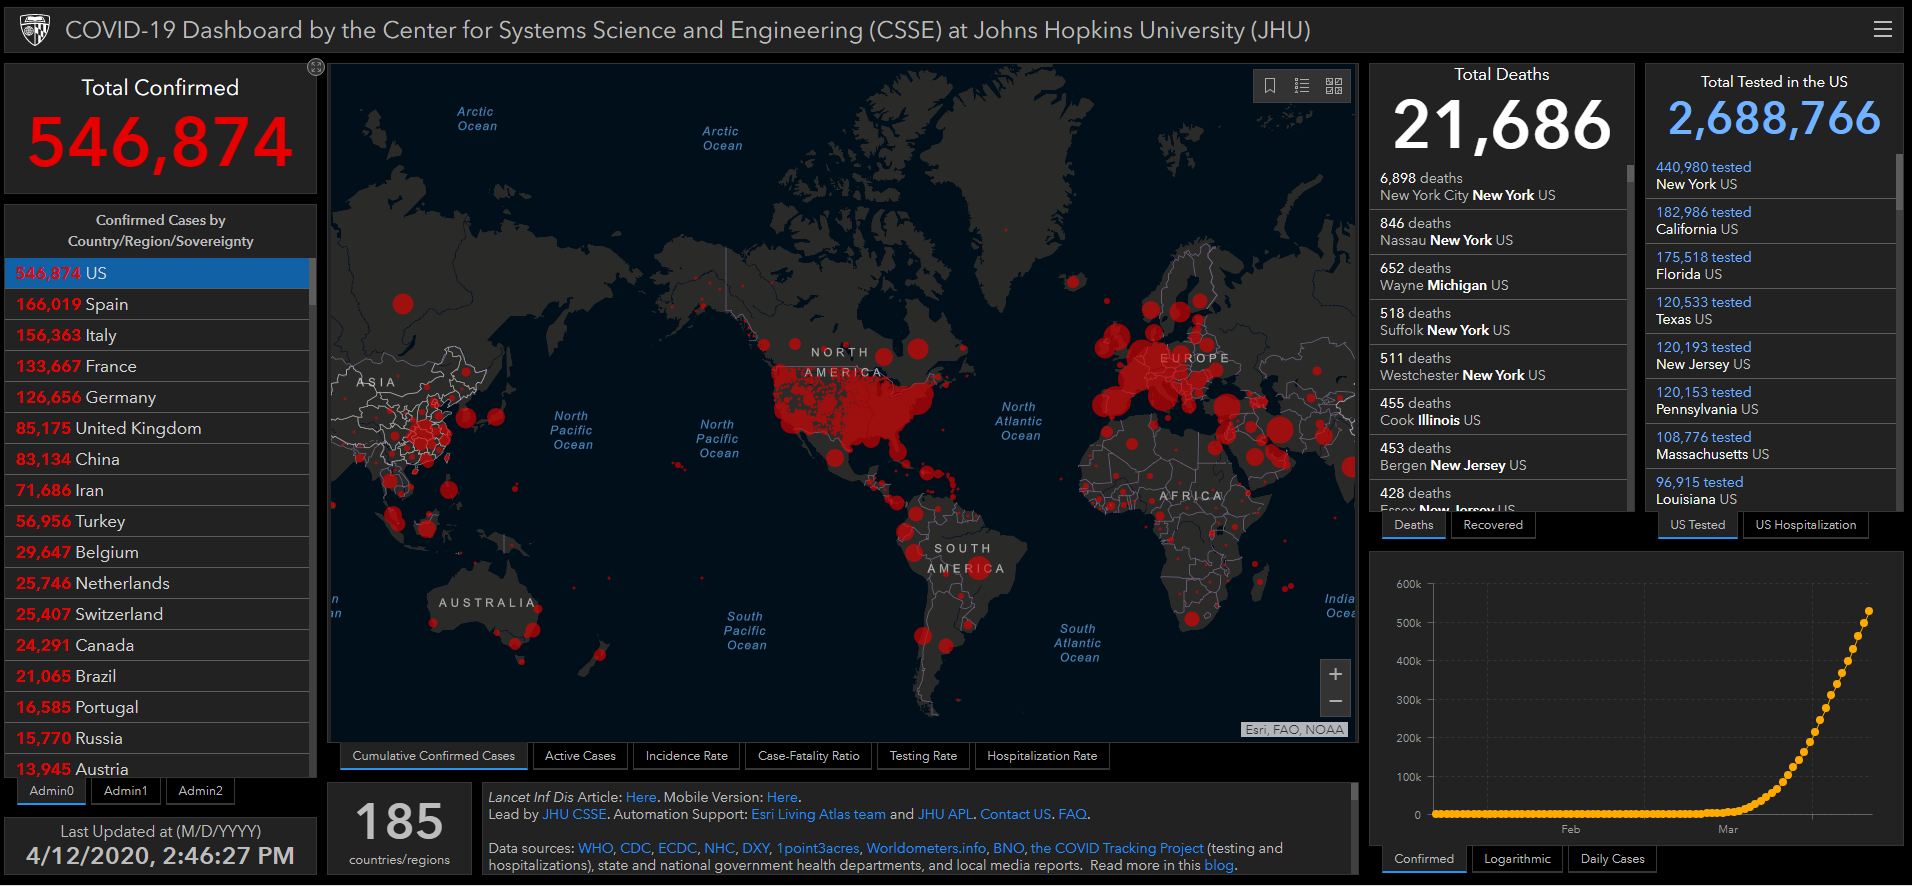Show the Recovered list tab
This screenshot has height=887, width=1912.
pyautogui.click(x=1492, y=525)
